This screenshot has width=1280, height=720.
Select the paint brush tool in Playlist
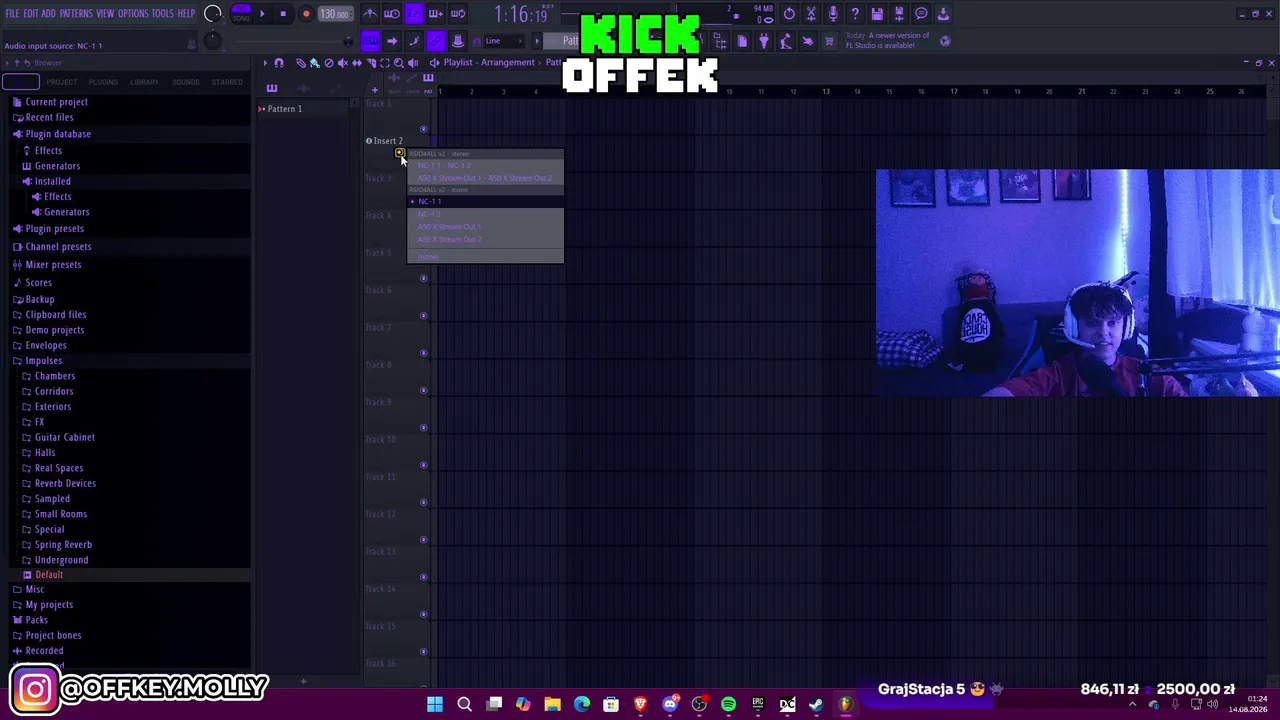click(x=314, y=63)
